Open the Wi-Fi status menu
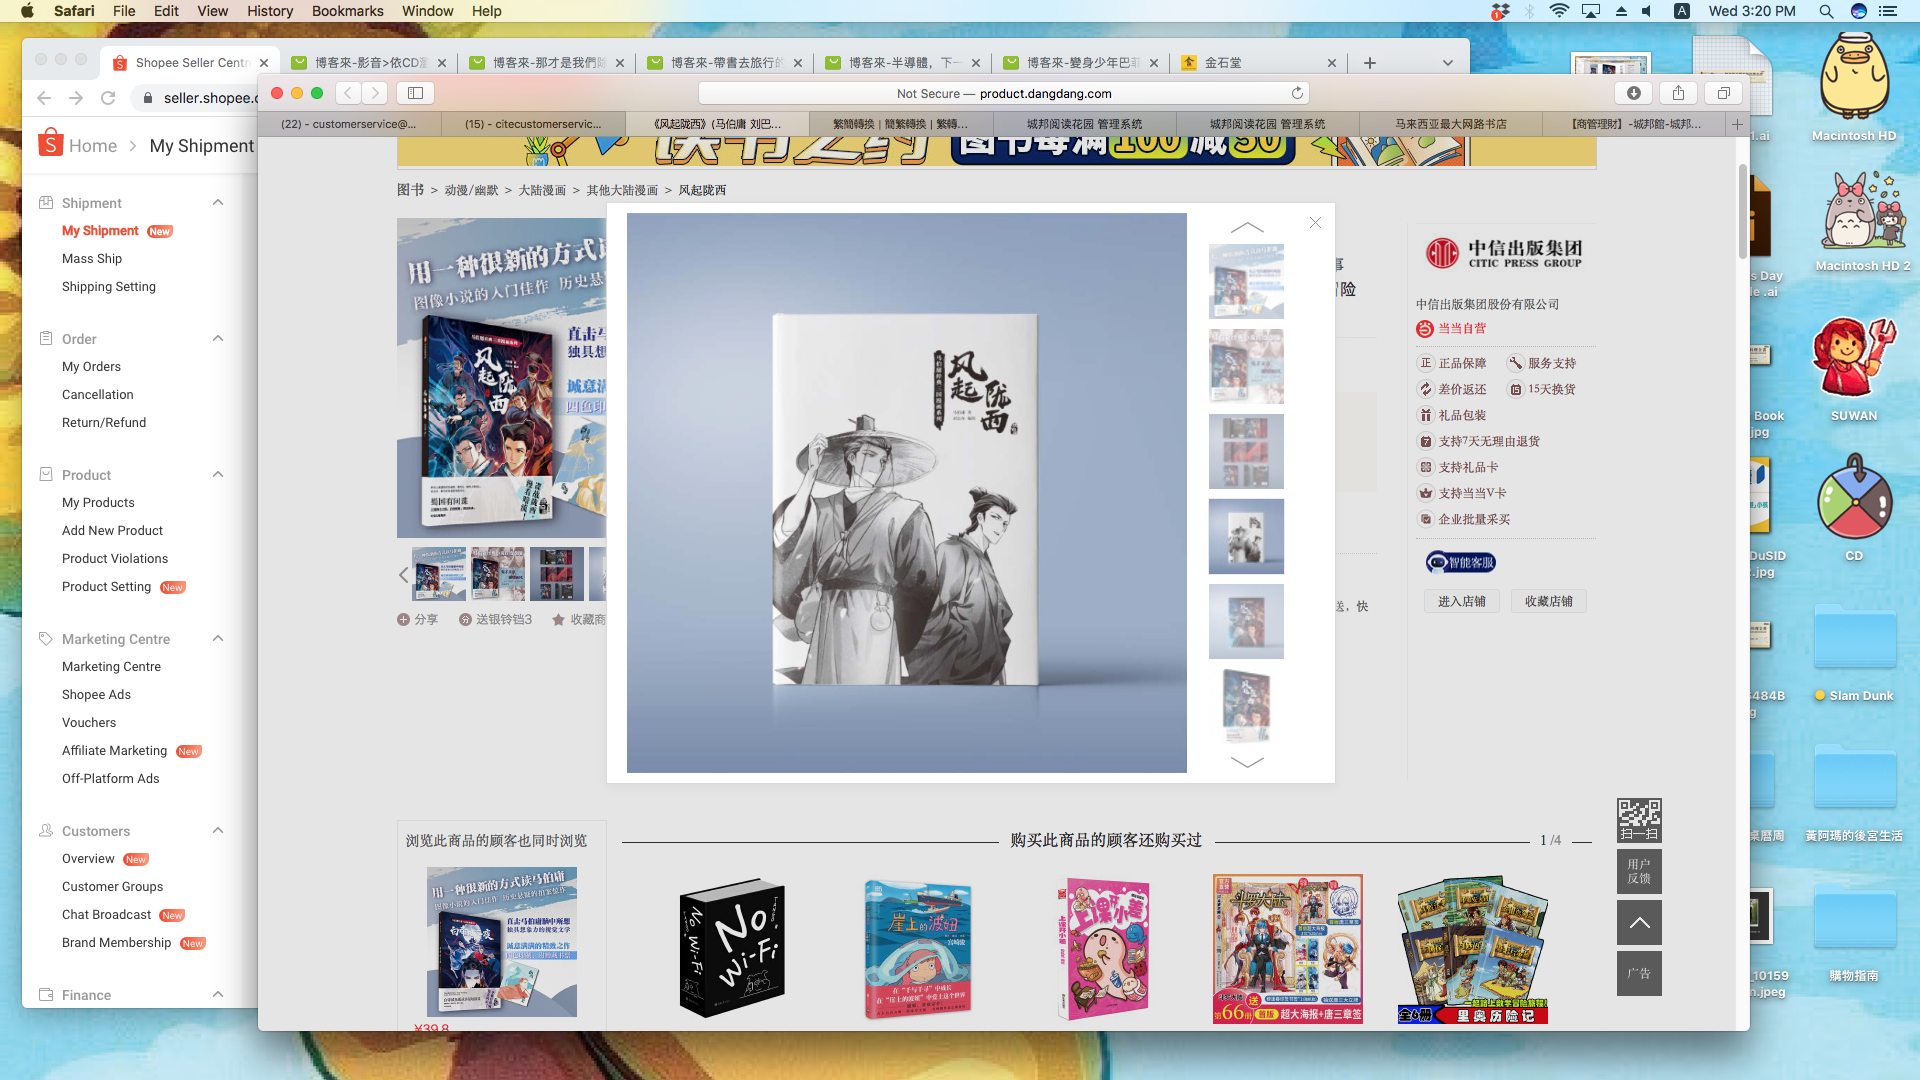The width and height of the screenshot is (1920, 1080). pyautogui.click(x=1559, y=11)
